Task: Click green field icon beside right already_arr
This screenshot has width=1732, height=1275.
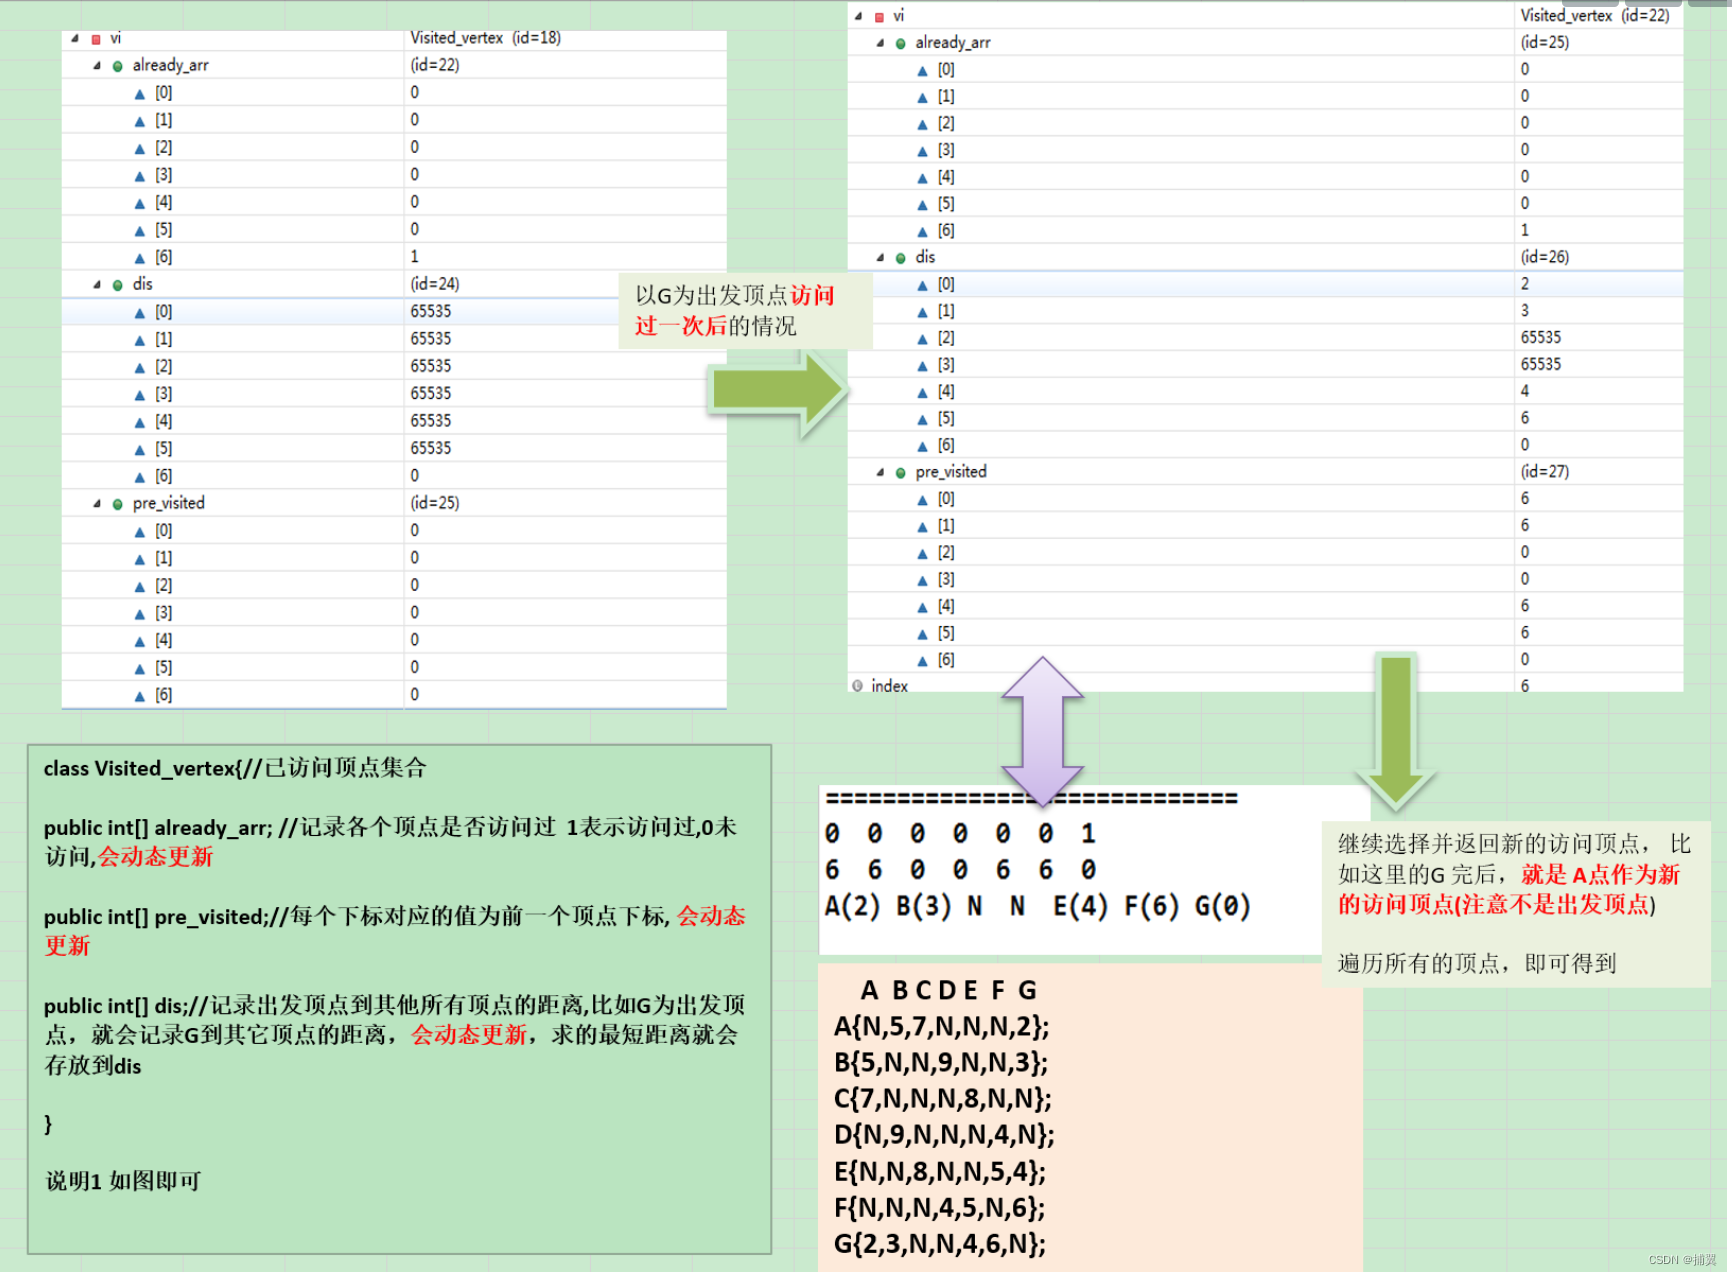Action: 901,43
